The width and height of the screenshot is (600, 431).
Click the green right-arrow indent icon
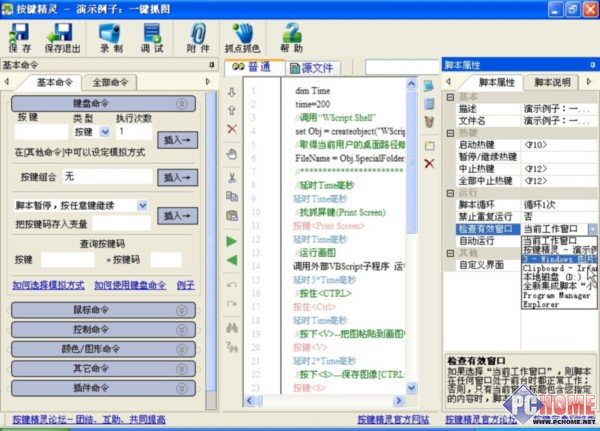(232, 241)
